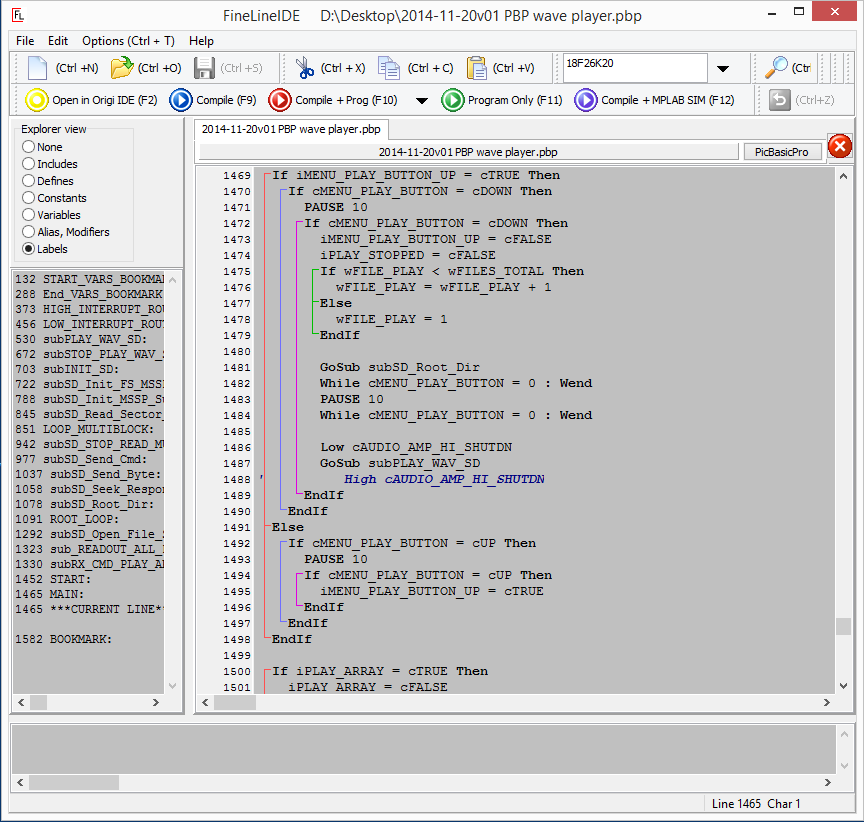Click the Program Only (F11) label
Screen dimensions: 864x822
point(515,100)
